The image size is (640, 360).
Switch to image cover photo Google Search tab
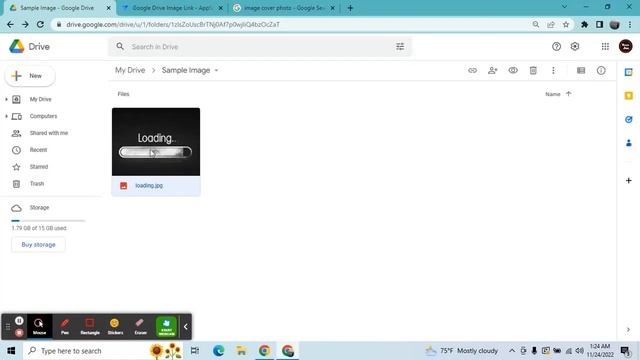coord(284,8)
